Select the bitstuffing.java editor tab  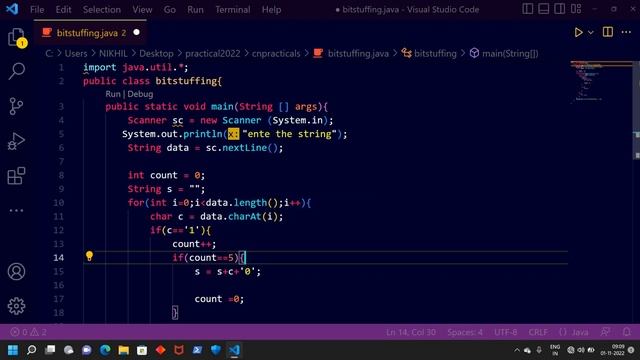90,33
